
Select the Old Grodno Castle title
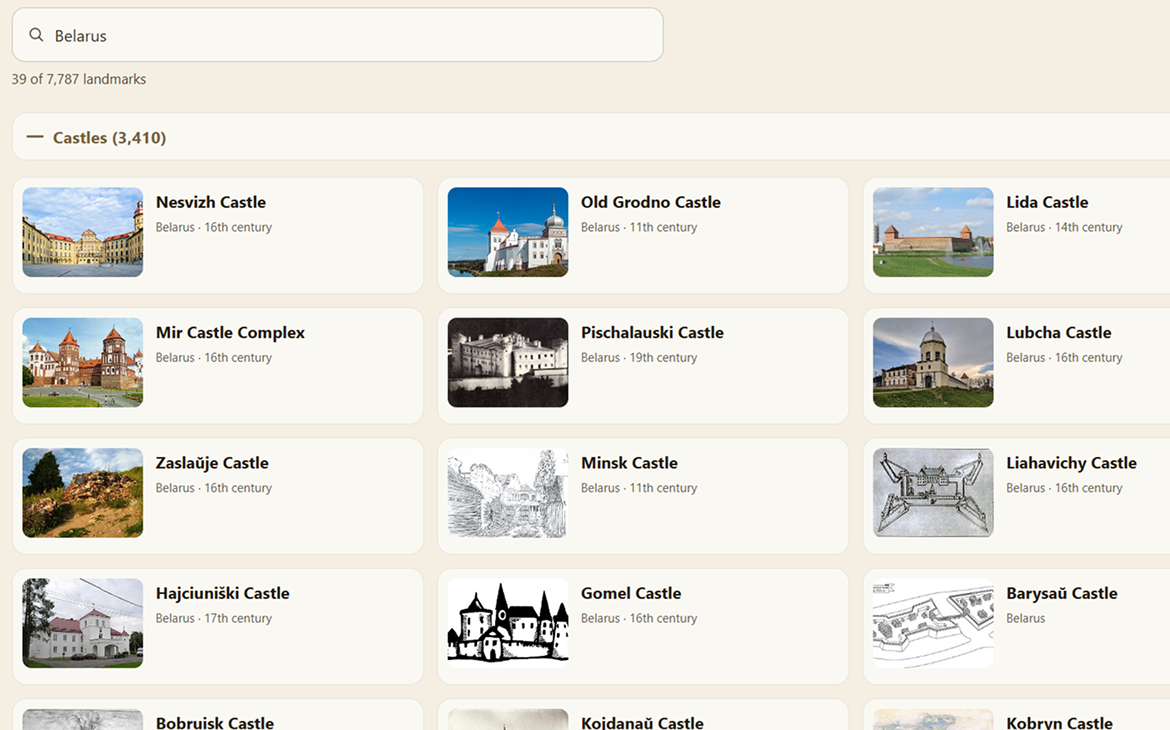[651, 202]
